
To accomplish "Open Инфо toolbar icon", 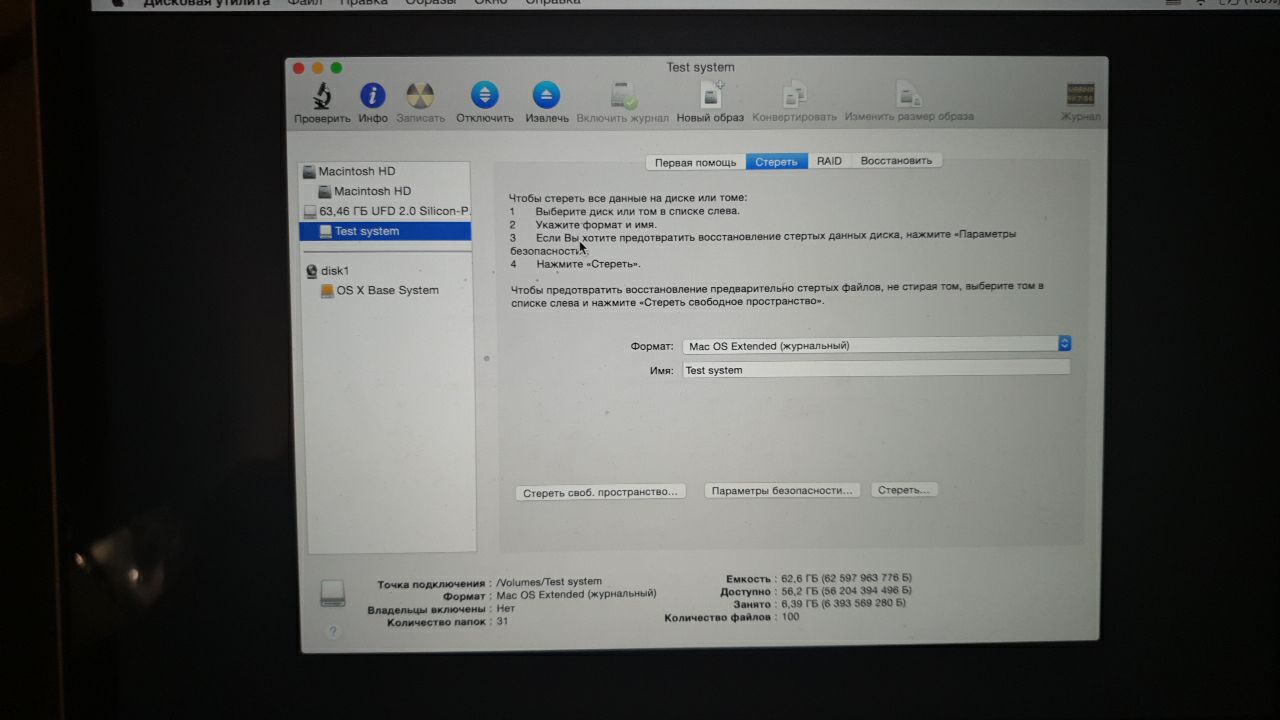I will [x=373, y=96].
